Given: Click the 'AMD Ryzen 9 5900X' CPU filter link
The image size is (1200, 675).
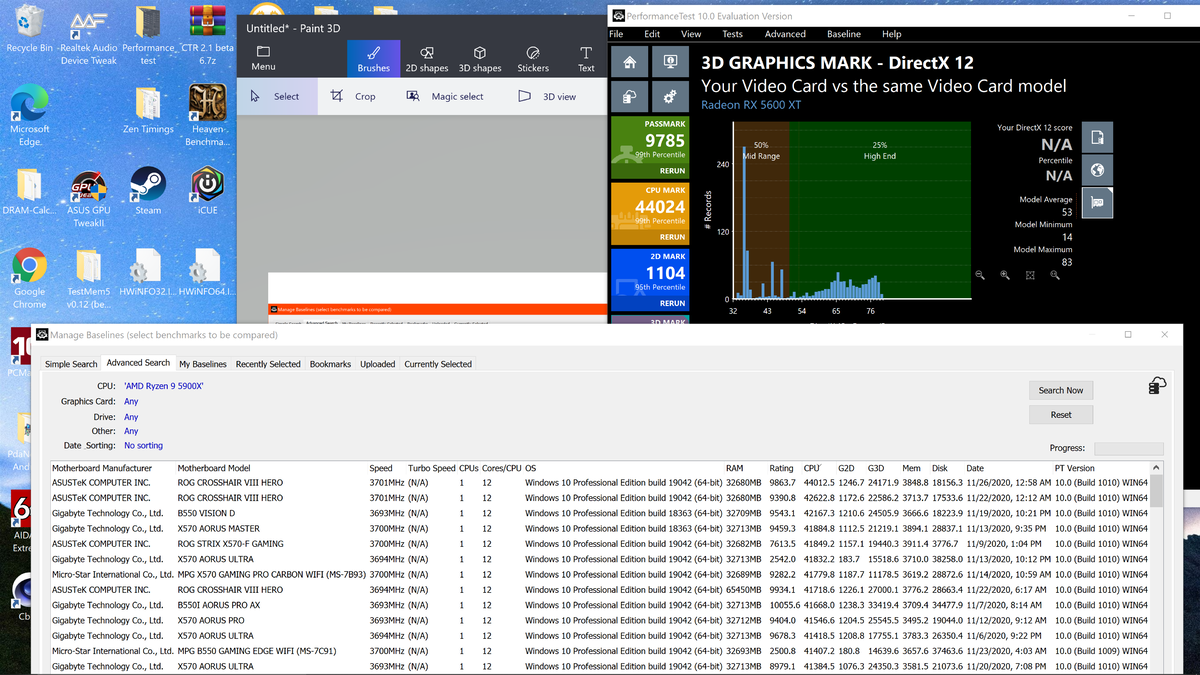Looking at the screenshot, I should pos(164,386).
